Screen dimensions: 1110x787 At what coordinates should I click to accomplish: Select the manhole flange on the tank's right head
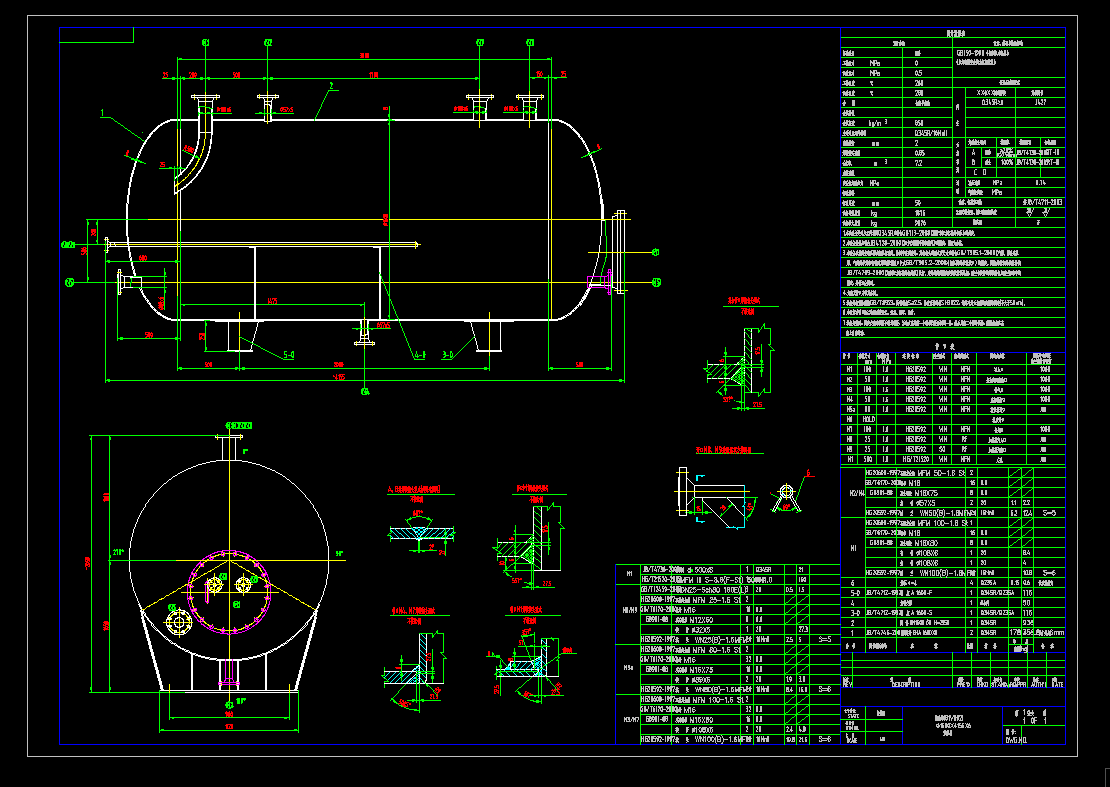[619, 251]
